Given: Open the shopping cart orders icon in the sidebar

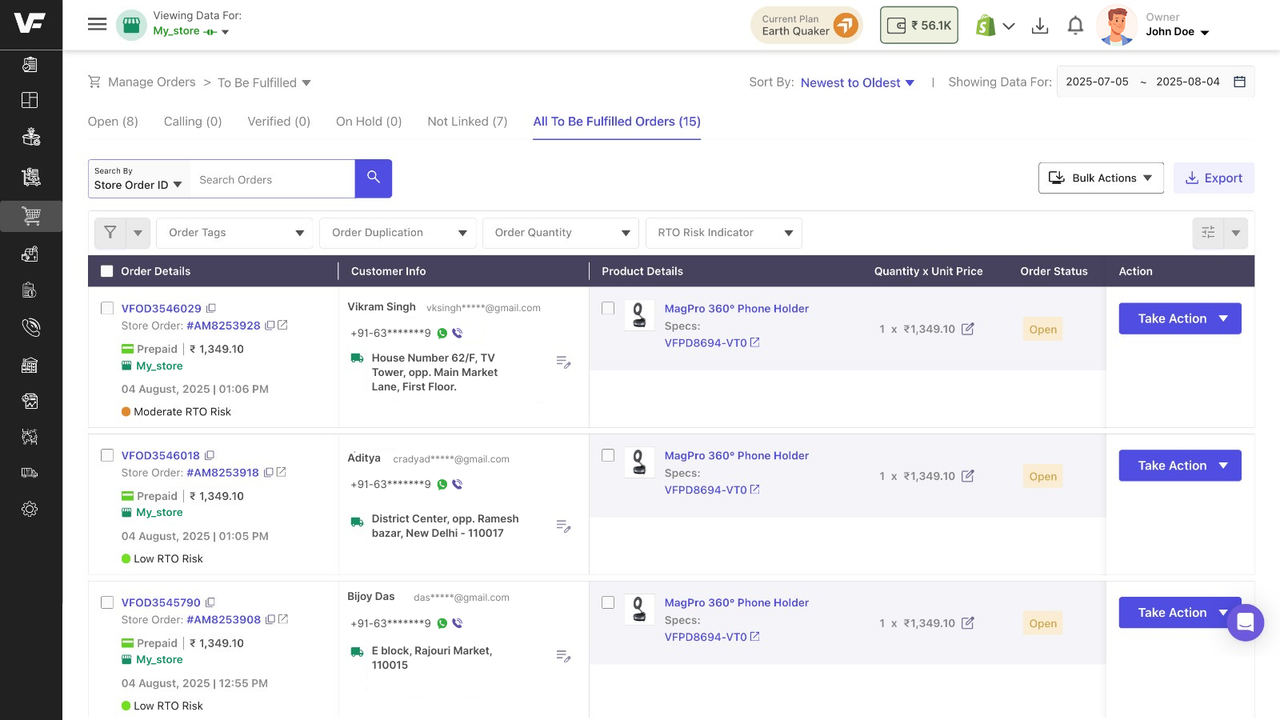Looking at the screenshot, I should (x=30, y=216).
